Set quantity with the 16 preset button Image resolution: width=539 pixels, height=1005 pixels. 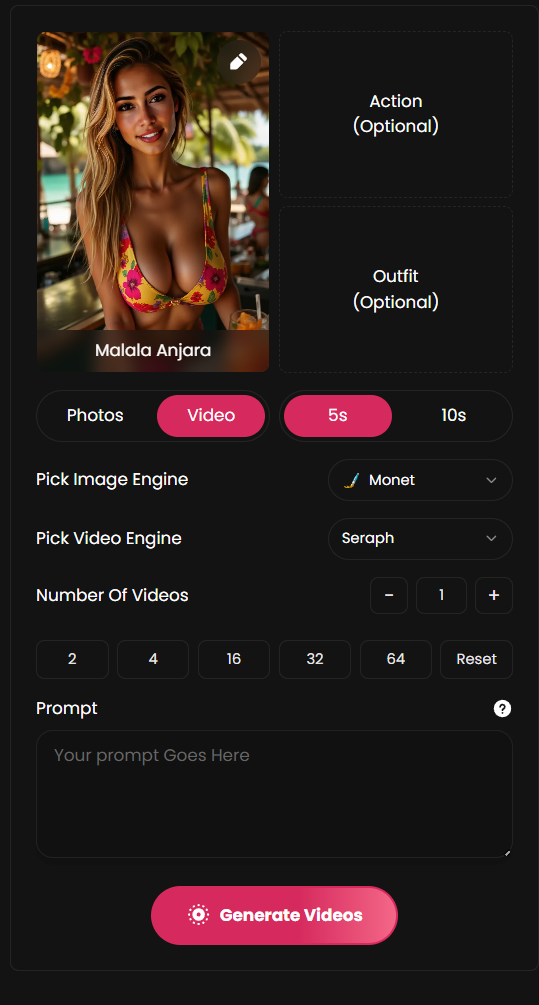[x=234, y=659]
